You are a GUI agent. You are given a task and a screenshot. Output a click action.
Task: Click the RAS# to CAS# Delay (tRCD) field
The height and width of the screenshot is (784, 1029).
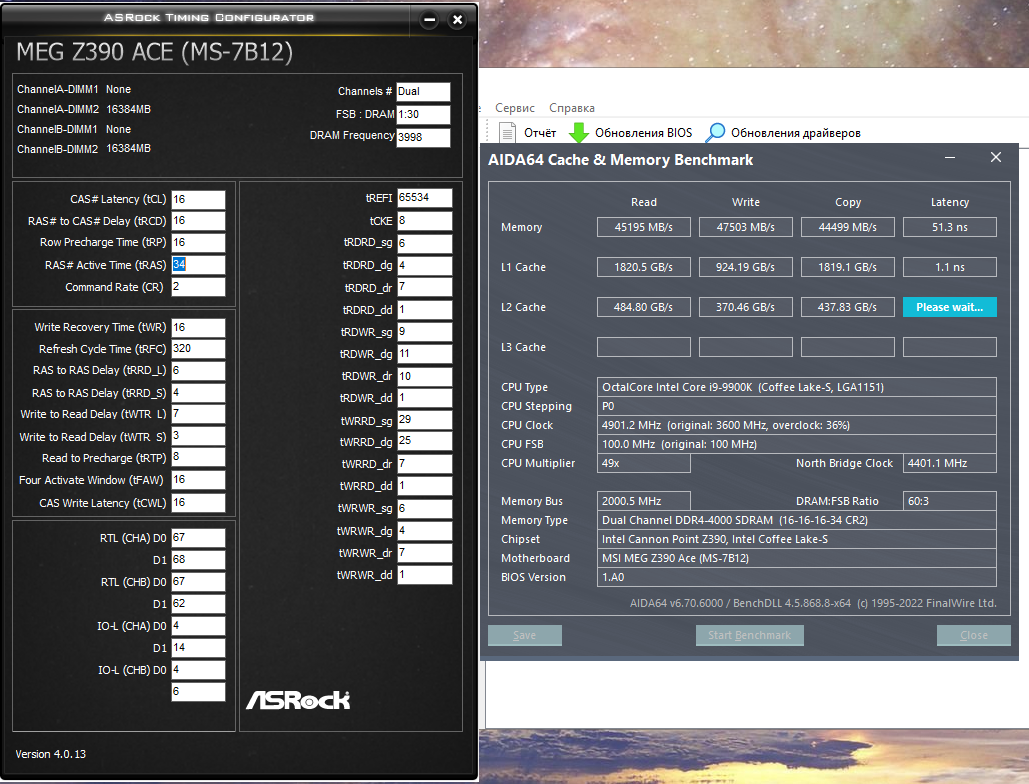198,221
